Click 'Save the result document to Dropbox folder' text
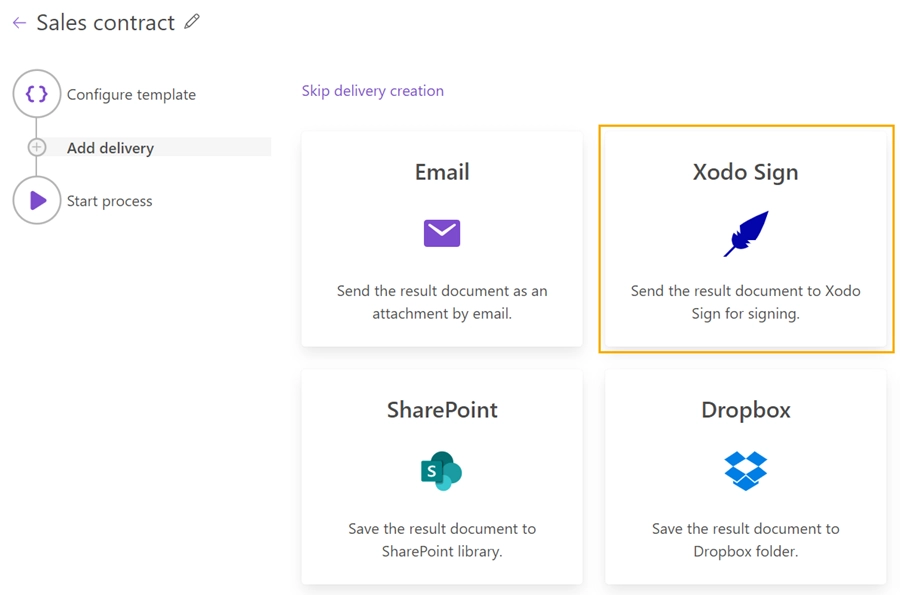This screenshot has height=595, width=900. click(x=746, y=540)
